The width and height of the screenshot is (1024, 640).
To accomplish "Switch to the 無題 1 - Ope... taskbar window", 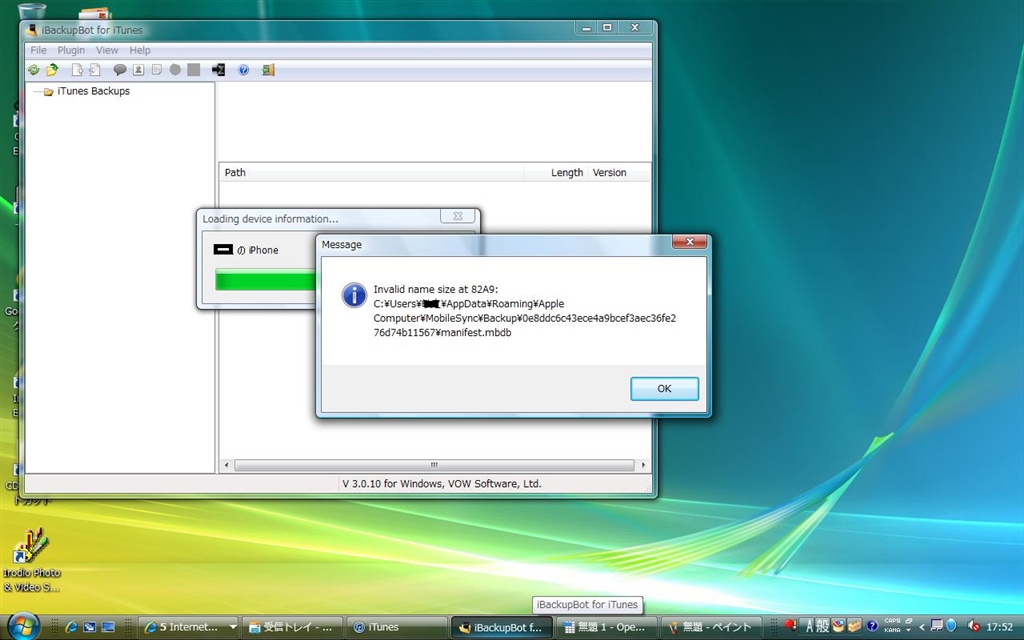I will tap(606, 627).
